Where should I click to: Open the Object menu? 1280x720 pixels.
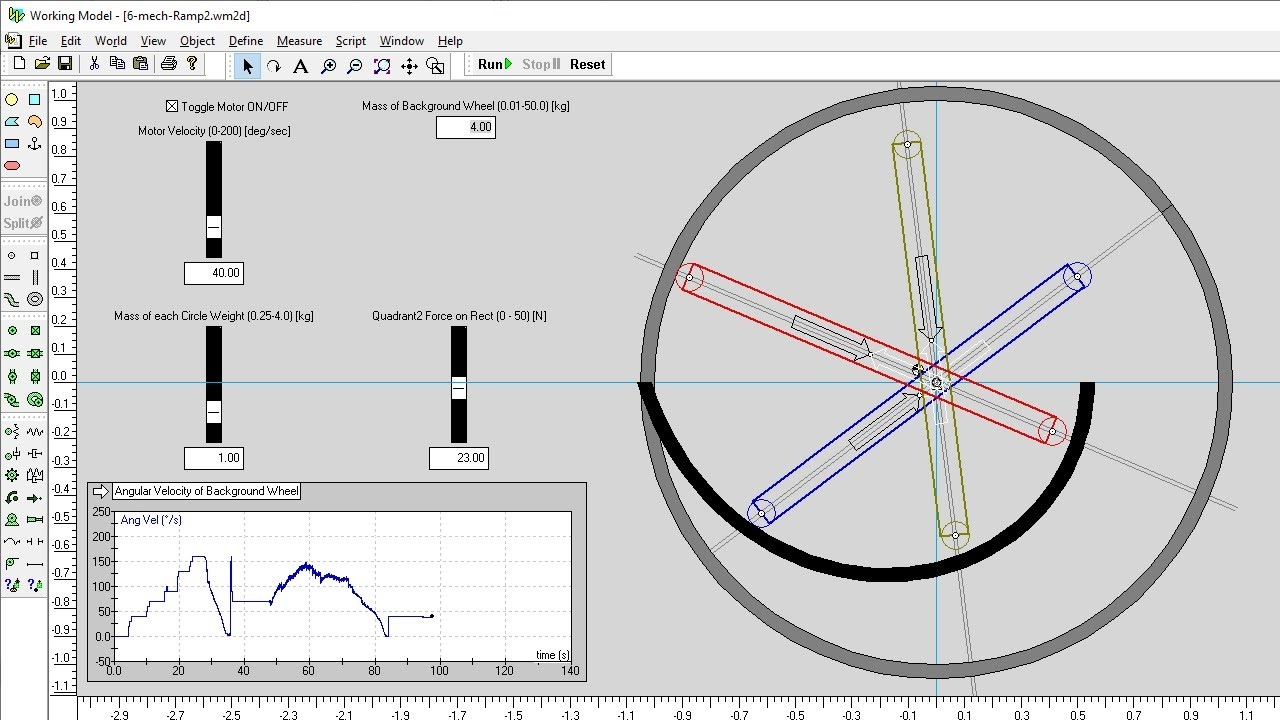197,41
